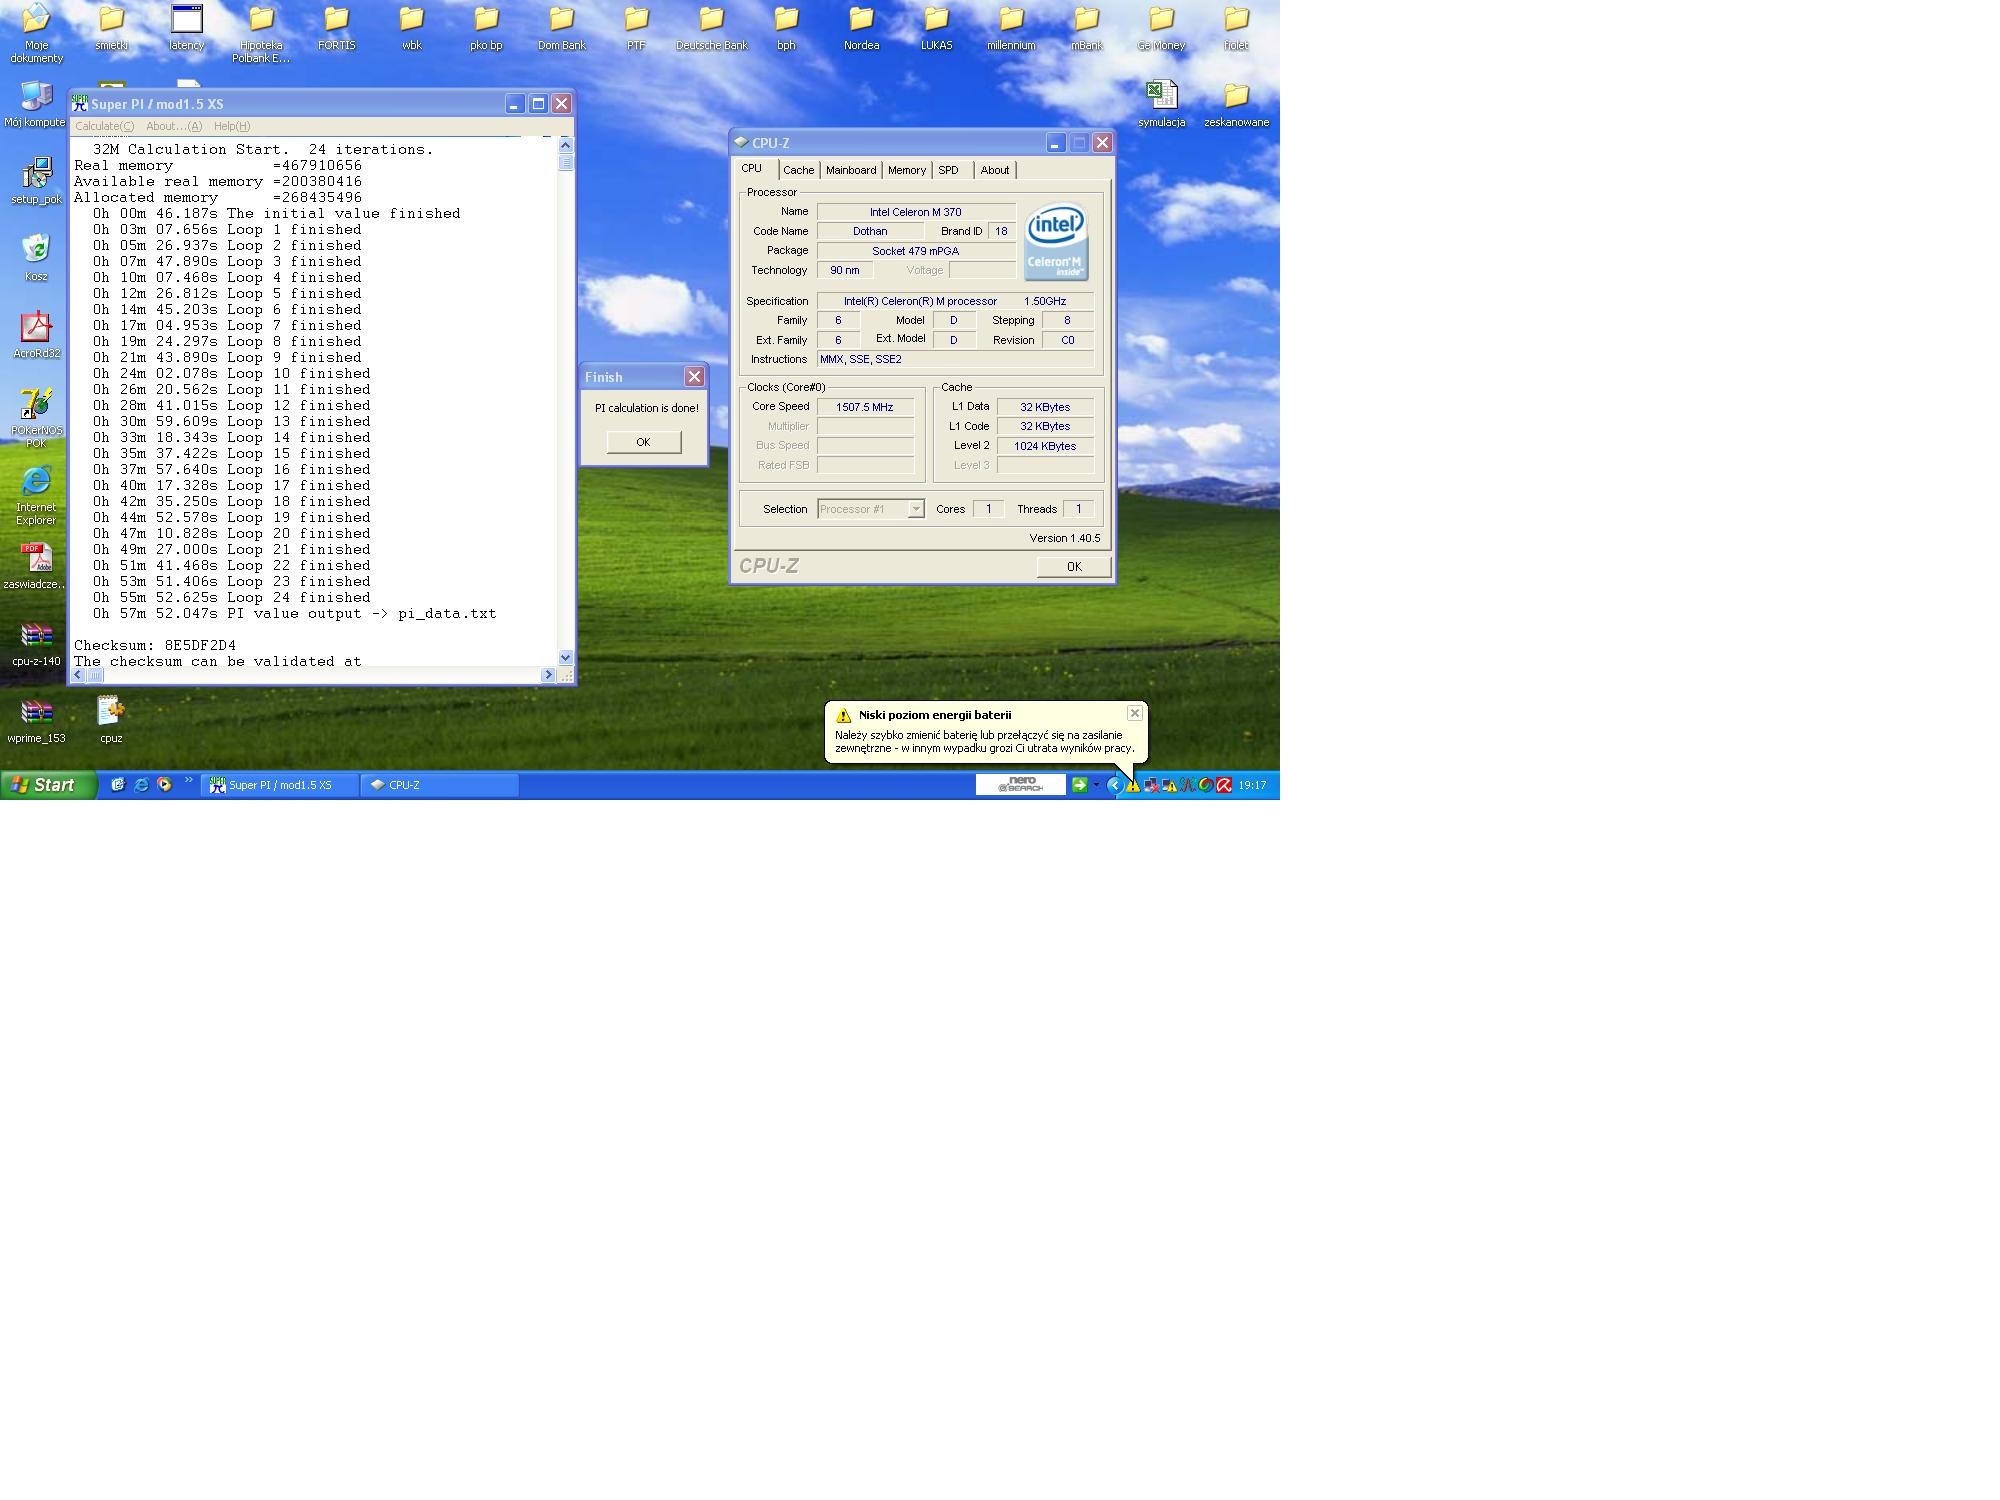Click the Level 2 1024 KBytes value
The height and width of the screenshot is (1500, 2000).
click(x=1045, y=446)
